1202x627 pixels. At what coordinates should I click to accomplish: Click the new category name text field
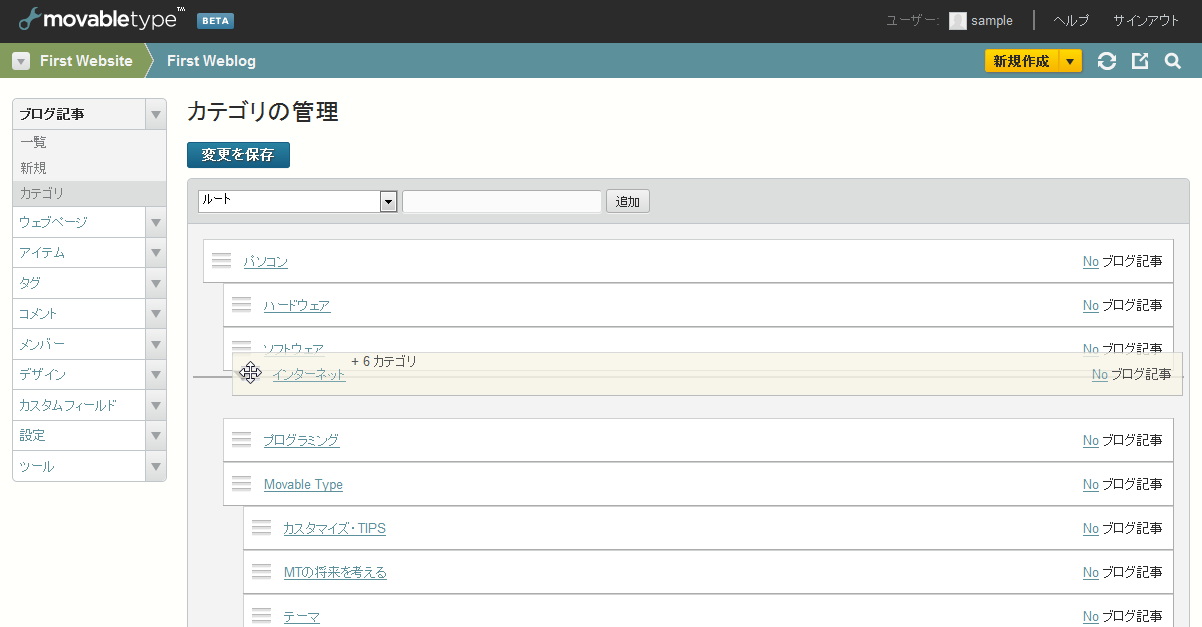(x=502, y=201)
